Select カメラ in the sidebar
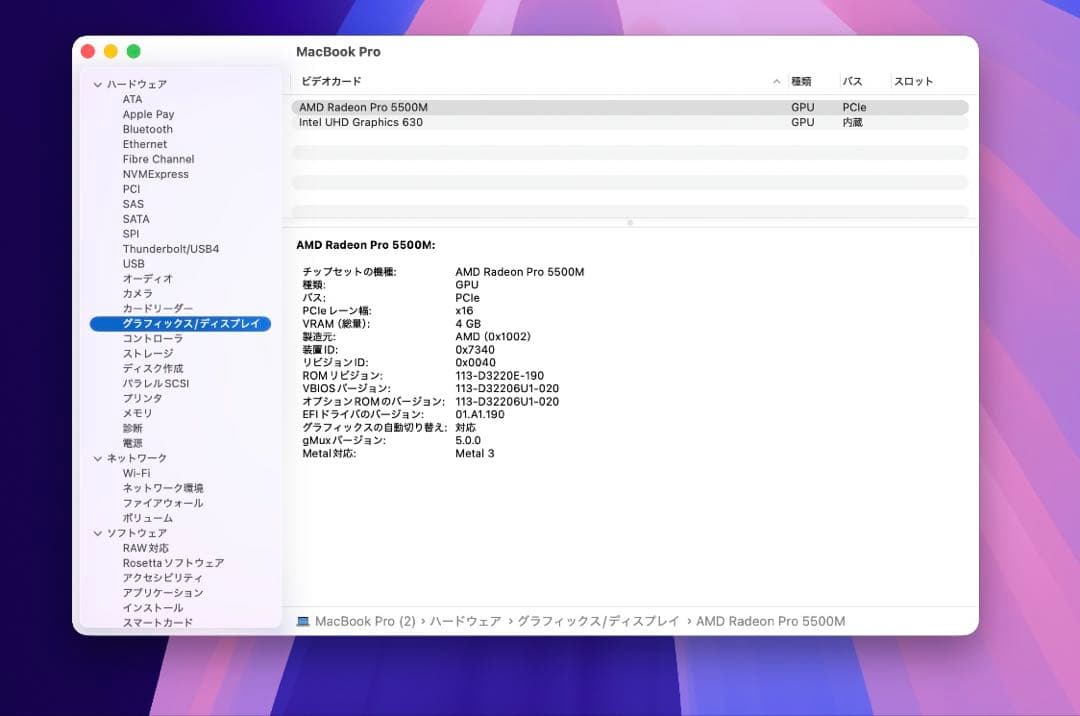Image resolution: width=1080 pixels, height=716 pixels. 137,293
